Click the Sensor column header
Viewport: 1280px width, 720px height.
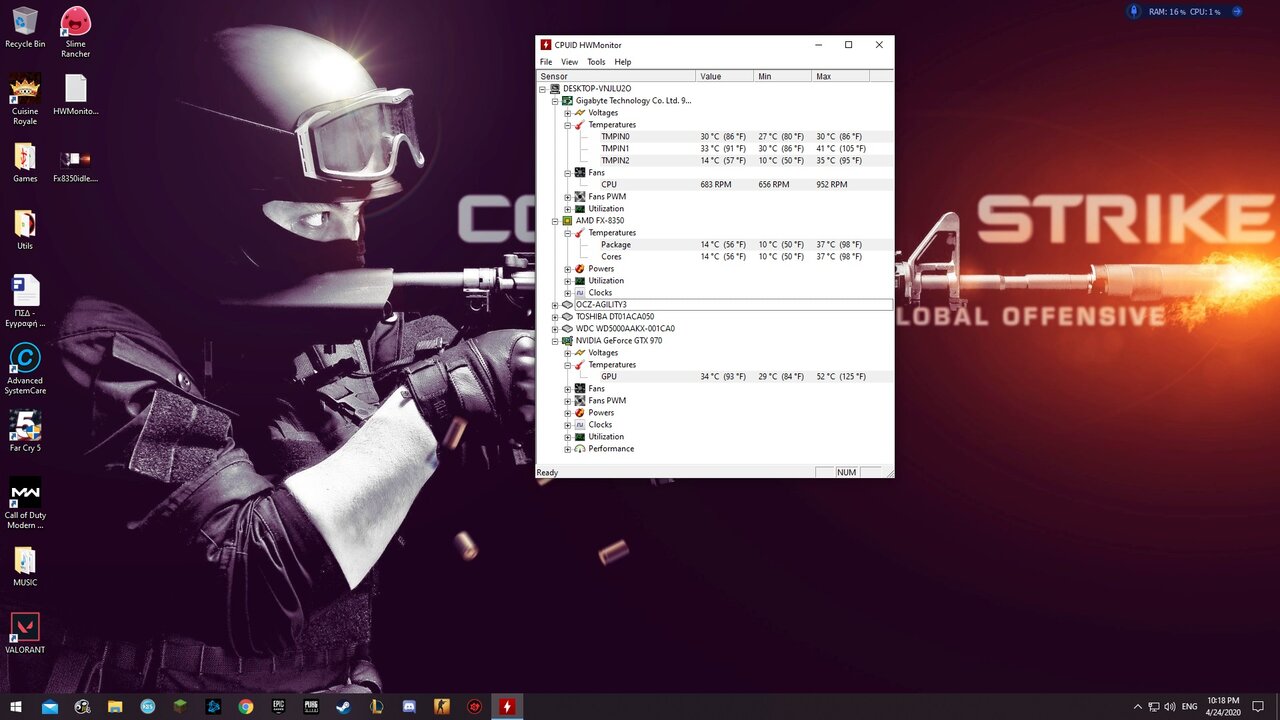[x=616, y=76]
